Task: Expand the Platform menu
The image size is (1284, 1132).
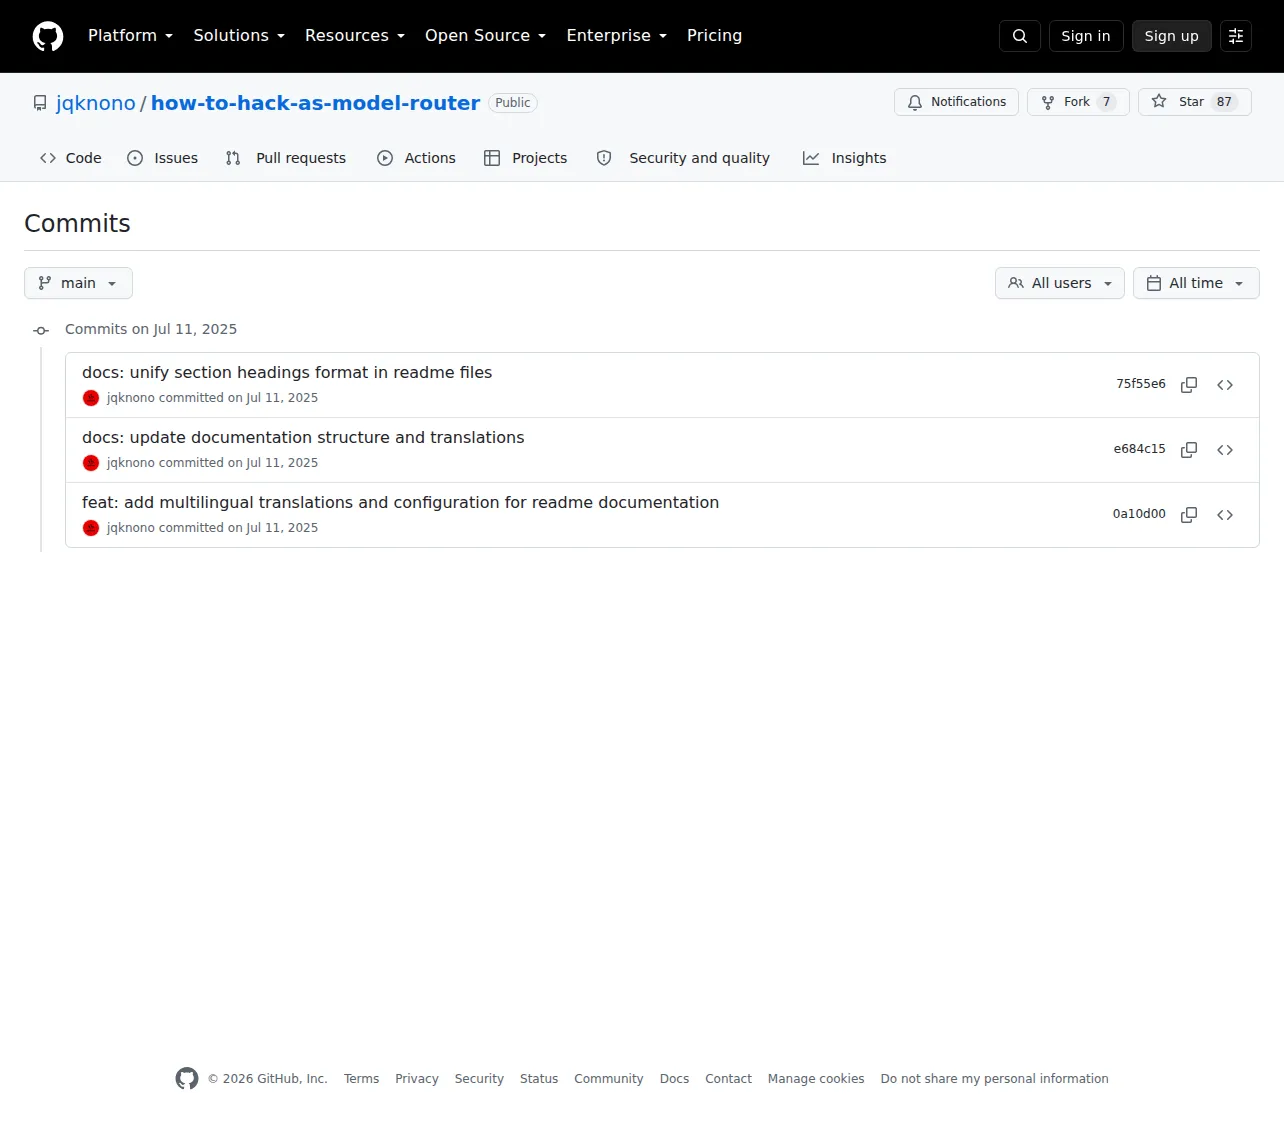Action: pyautogui.click(x=130, y=36)
